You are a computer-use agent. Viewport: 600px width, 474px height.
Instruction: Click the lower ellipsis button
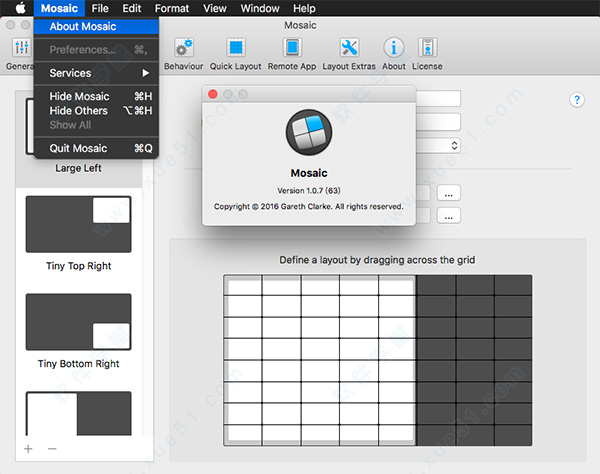coord(449,215)
